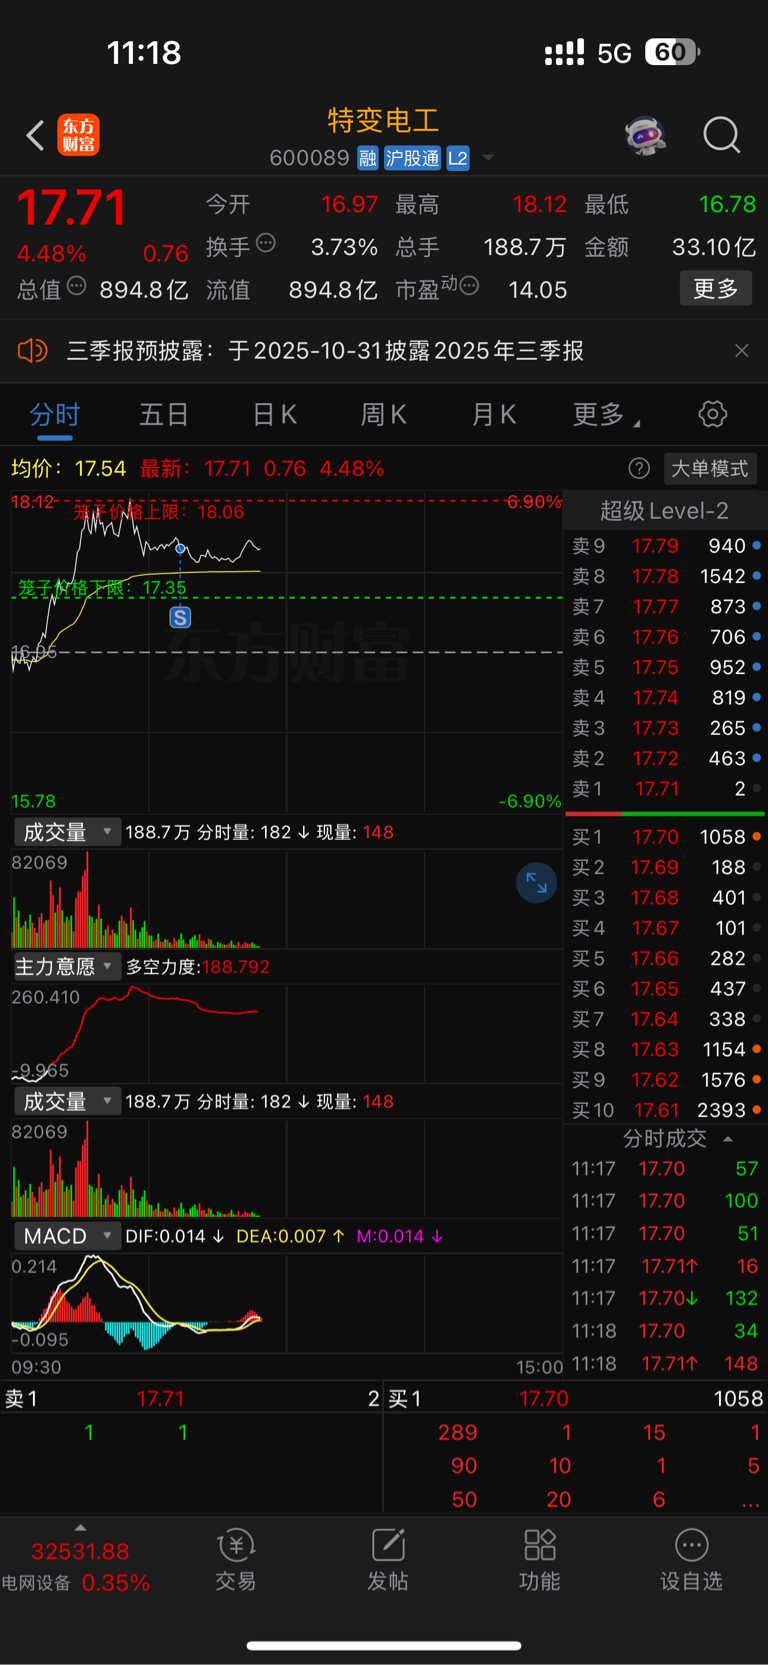Open chart settings gear icon
Screen dimensions: 768x1665
[x=712, y=414]
